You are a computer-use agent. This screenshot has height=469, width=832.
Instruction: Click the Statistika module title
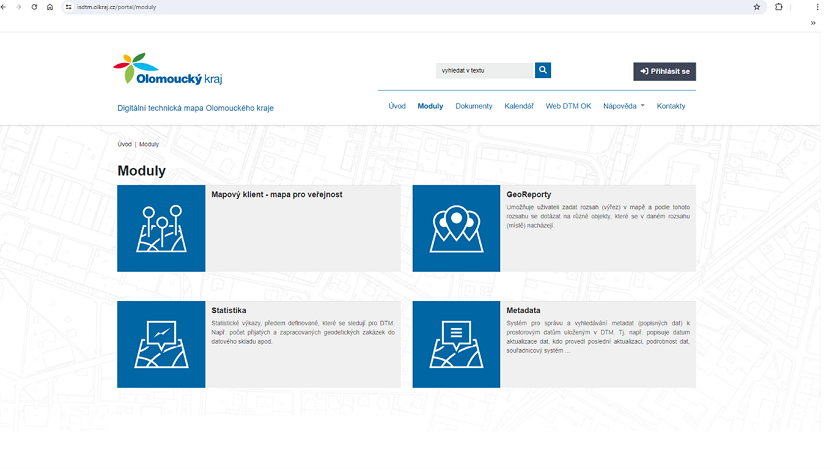229,310
